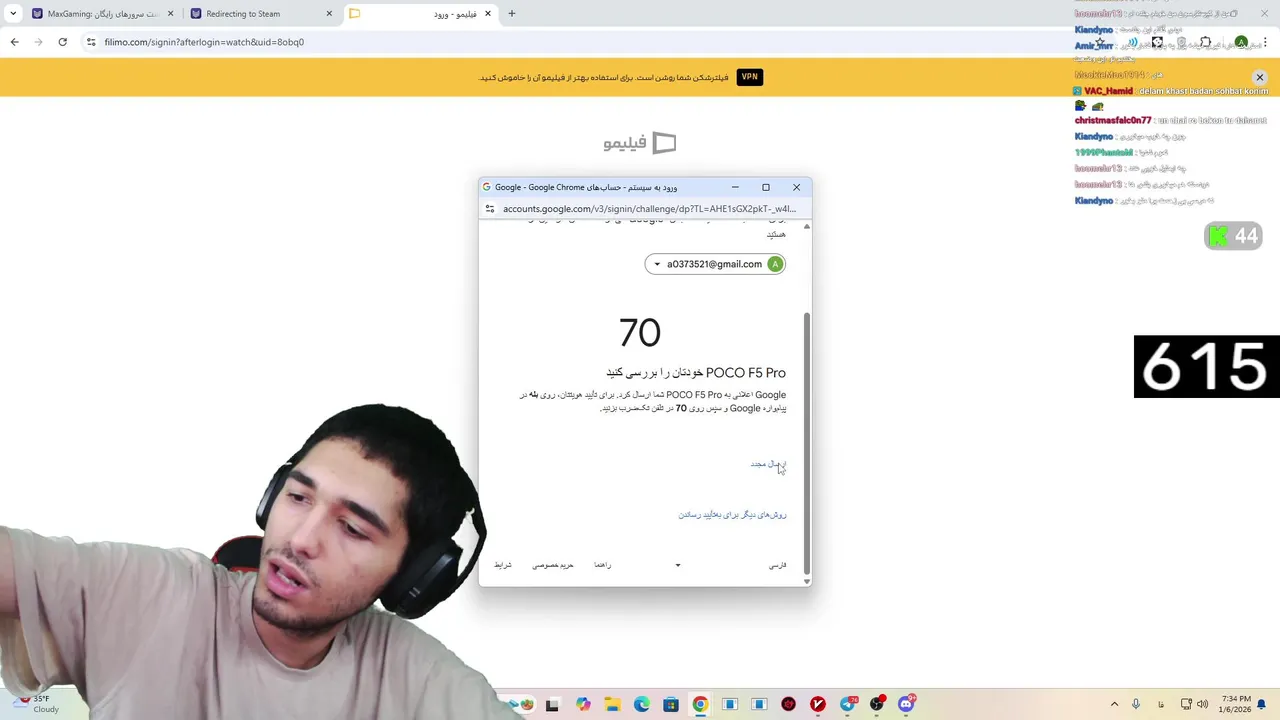
Task: Open the فارسی language dropdown in popup
Action: (729, 565)
